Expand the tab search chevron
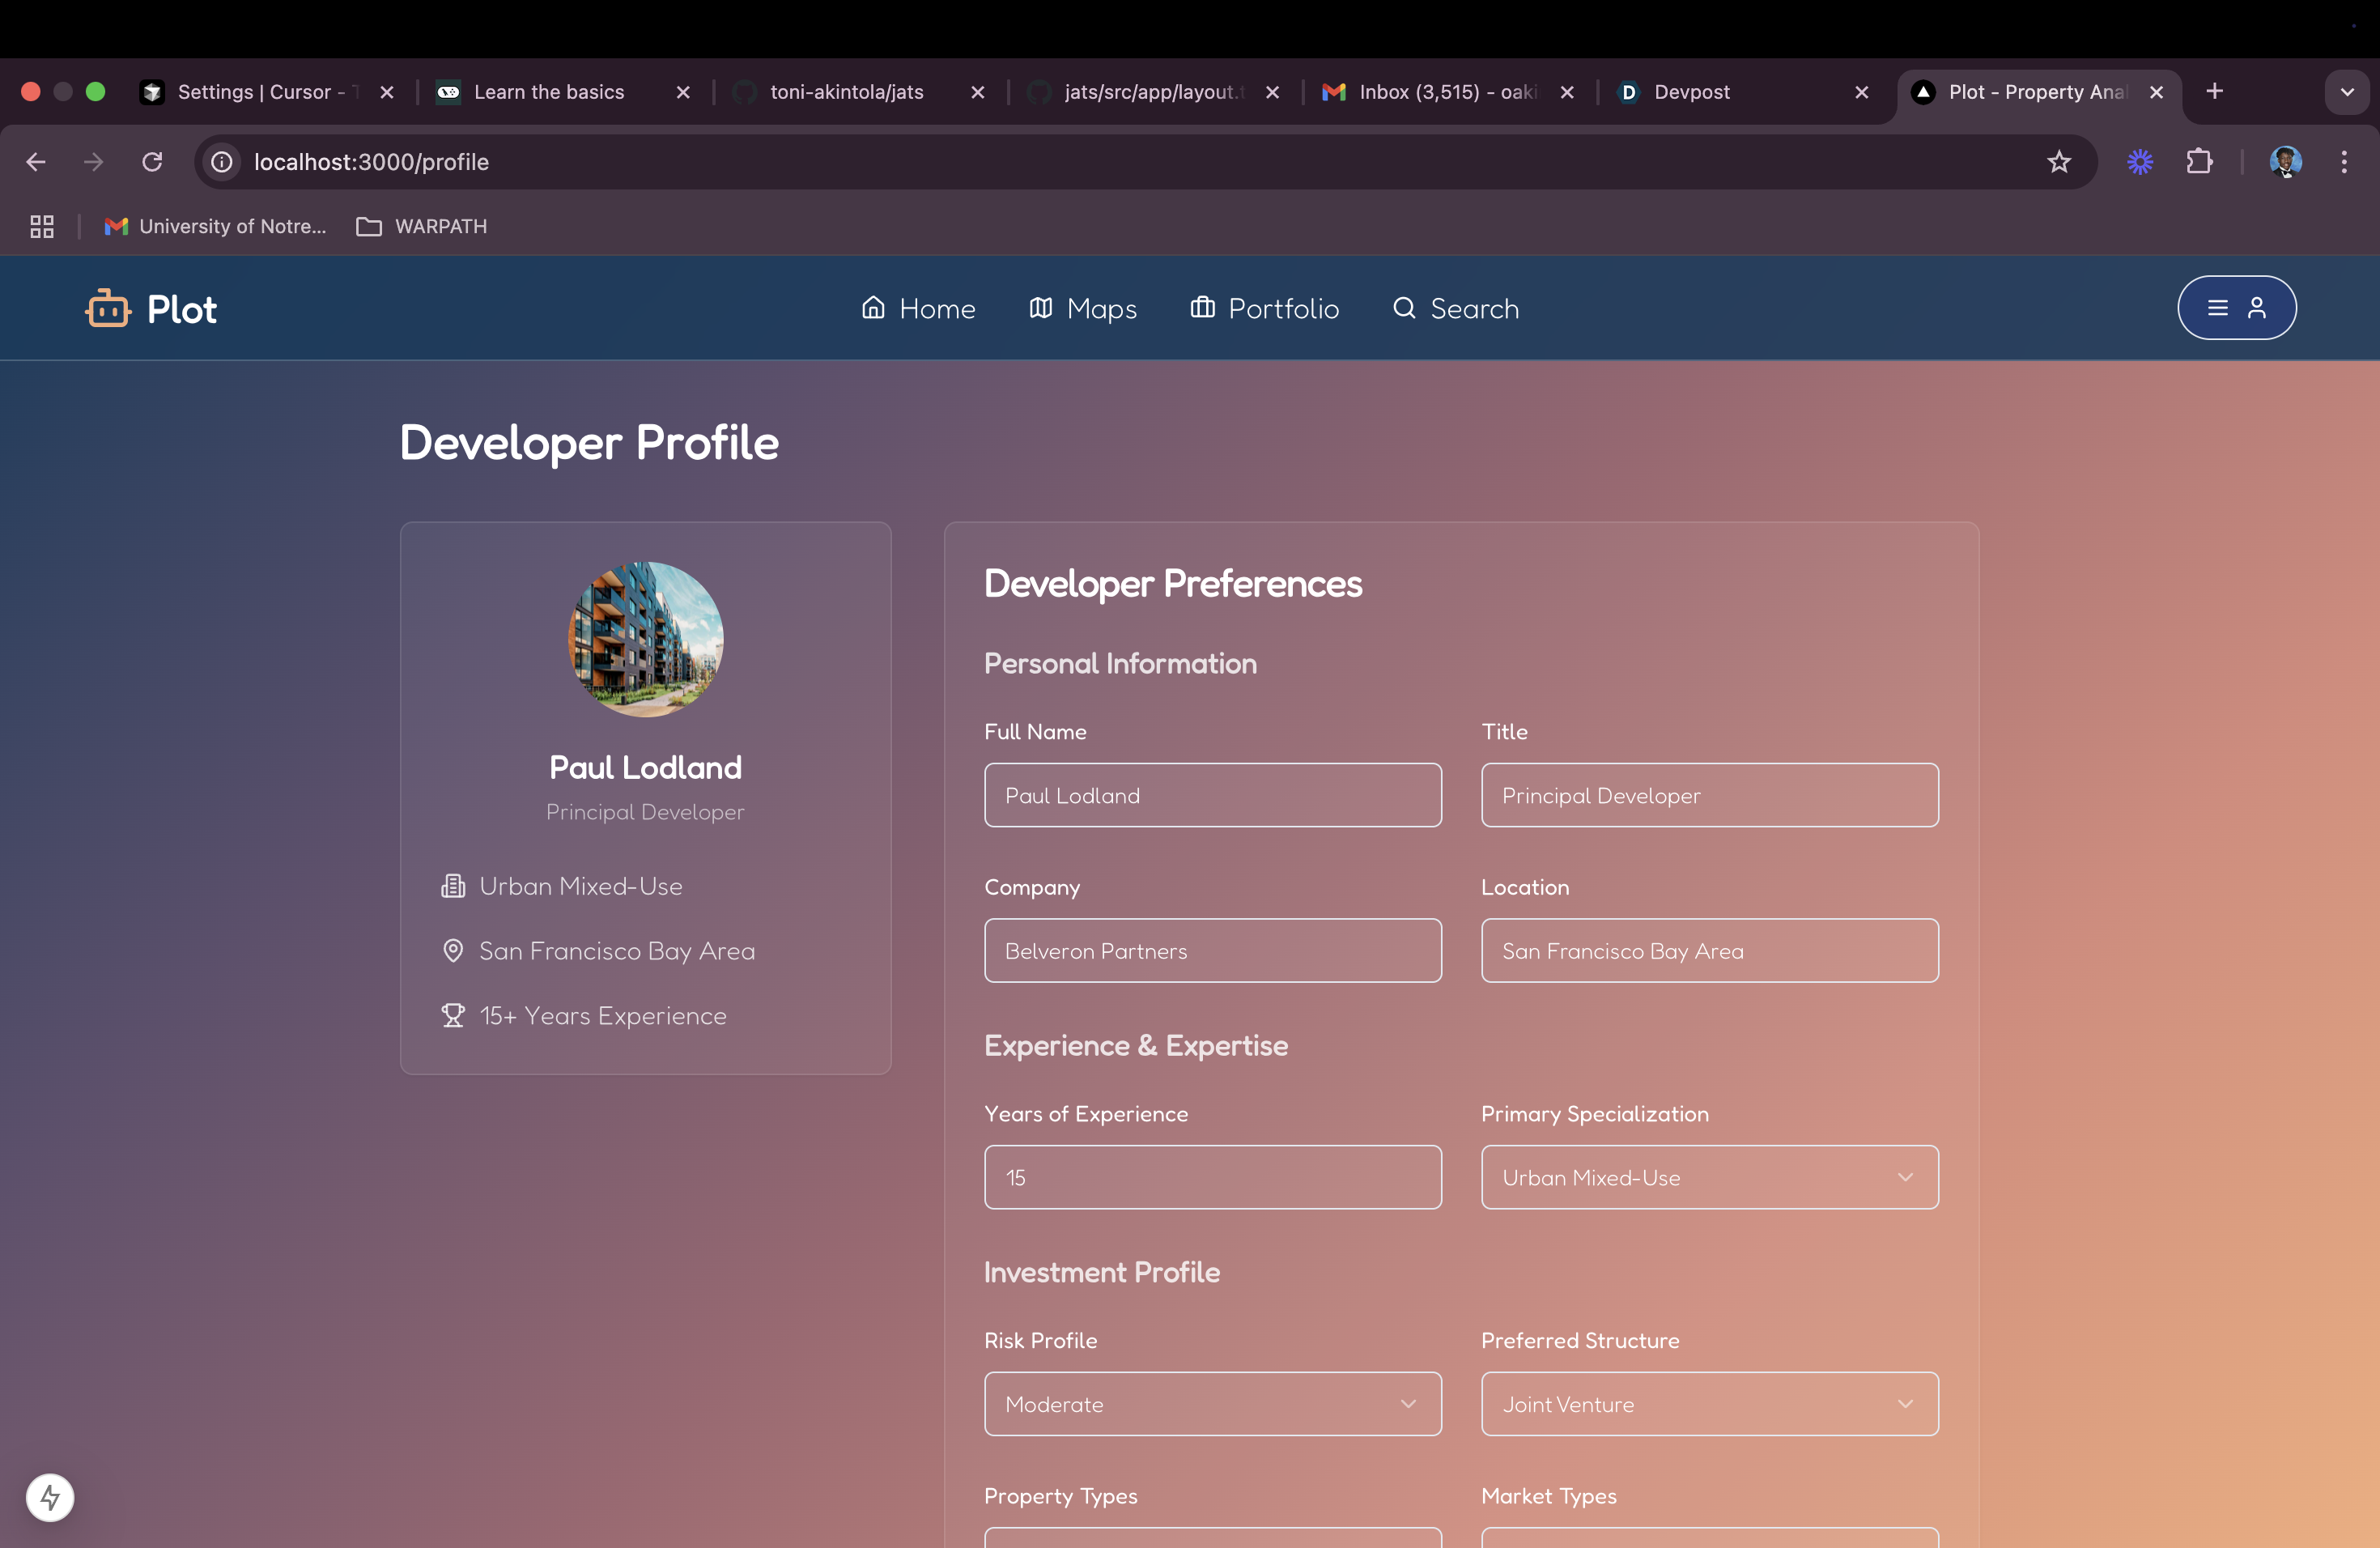This screenshot has height=1548, width=2380. (2346, 92)
